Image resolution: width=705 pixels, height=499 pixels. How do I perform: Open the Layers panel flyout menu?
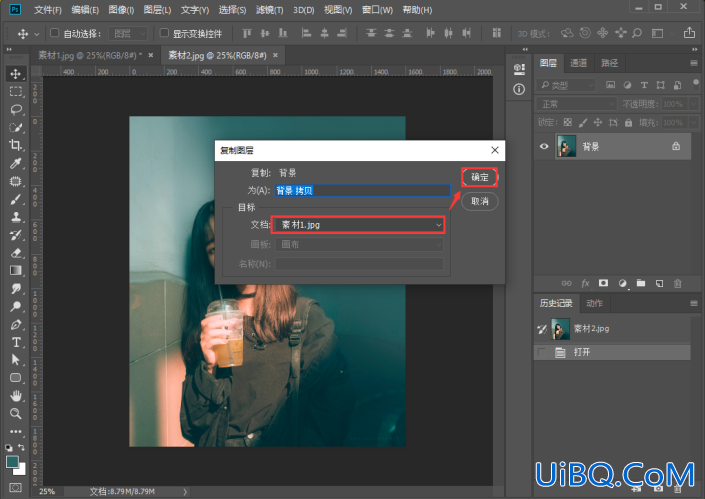coord(694,63)
